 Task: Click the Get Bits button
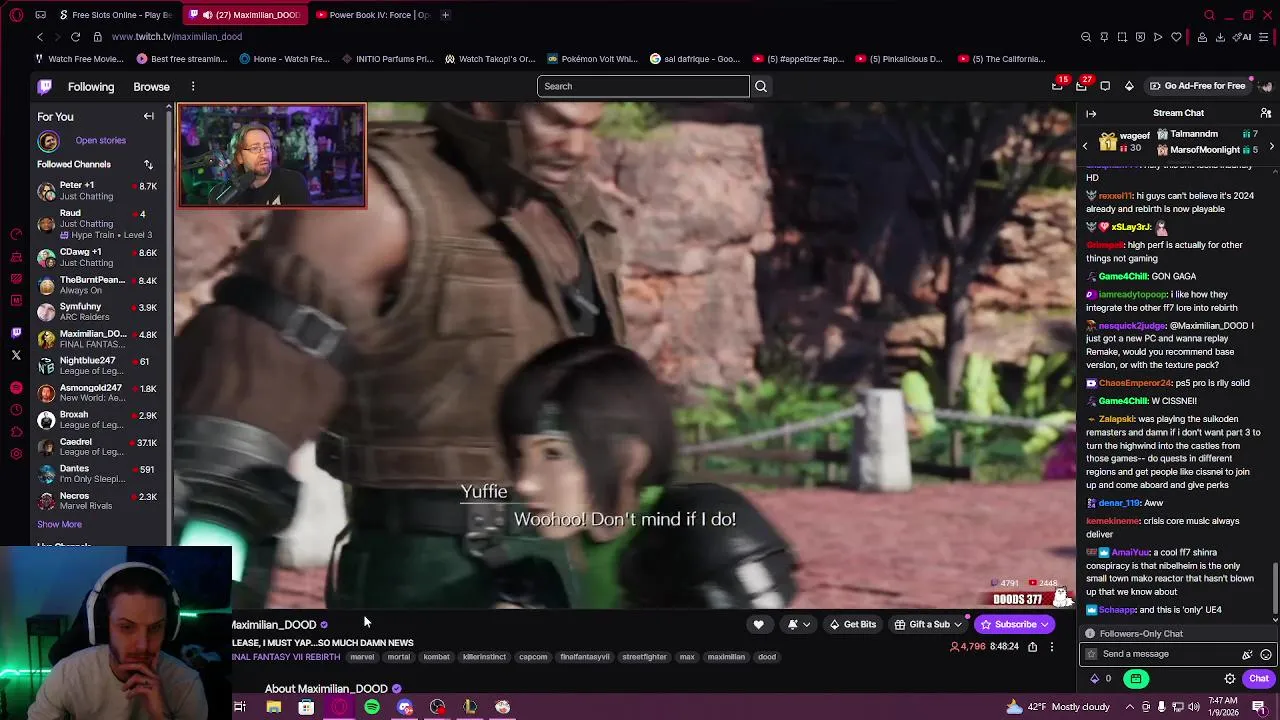pos(852,625)
